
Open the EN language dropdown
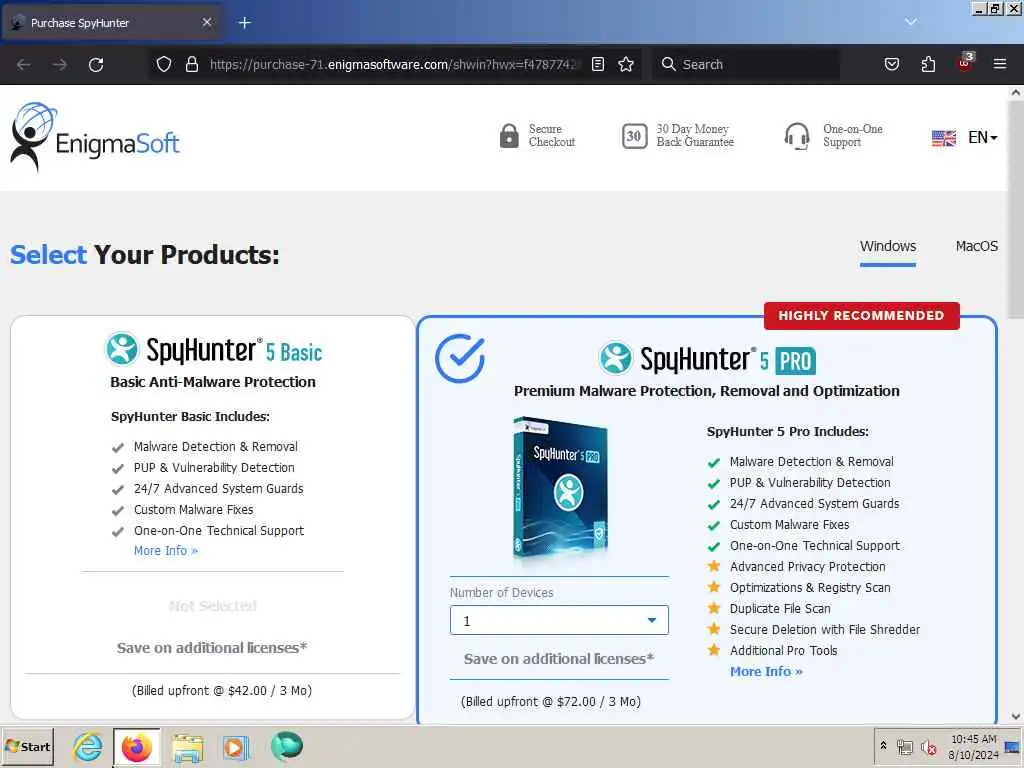pos(982,137)
